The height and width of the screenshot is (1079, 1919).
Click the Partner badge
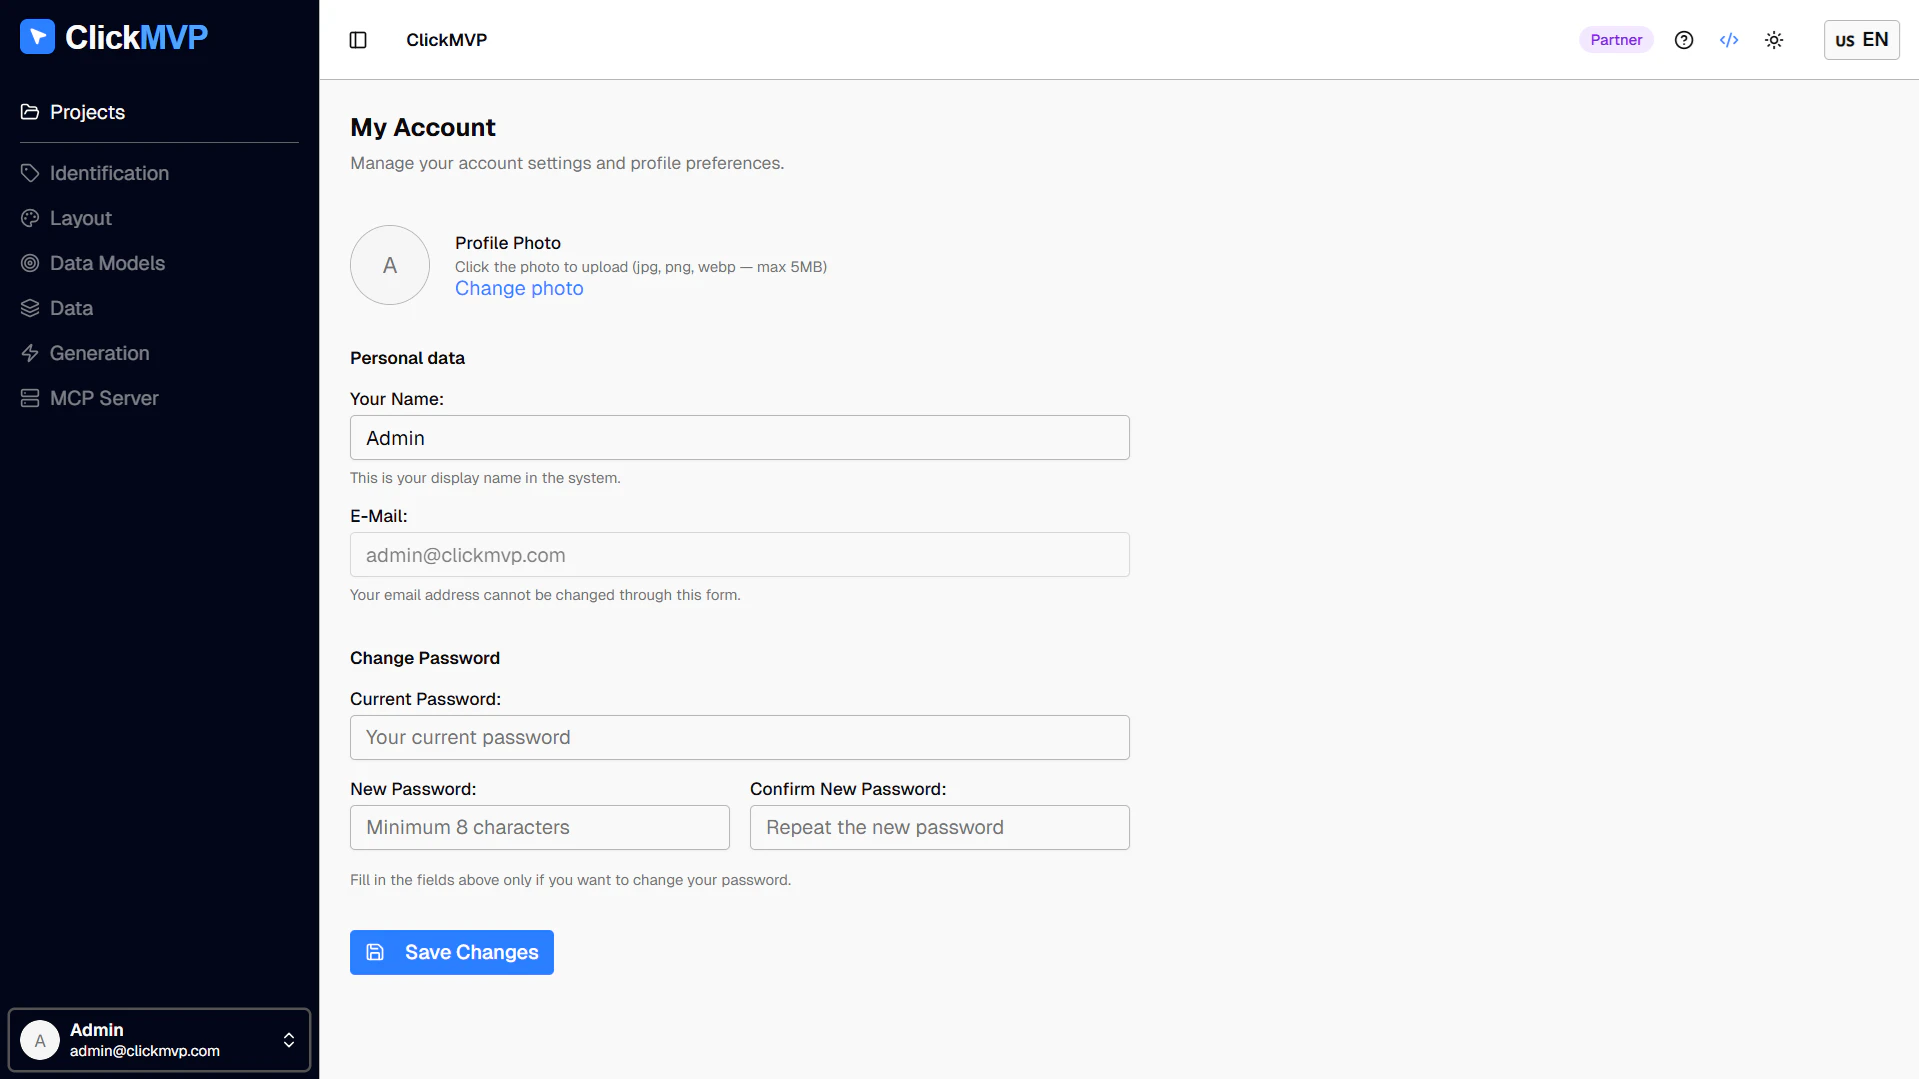[1616, 40]
